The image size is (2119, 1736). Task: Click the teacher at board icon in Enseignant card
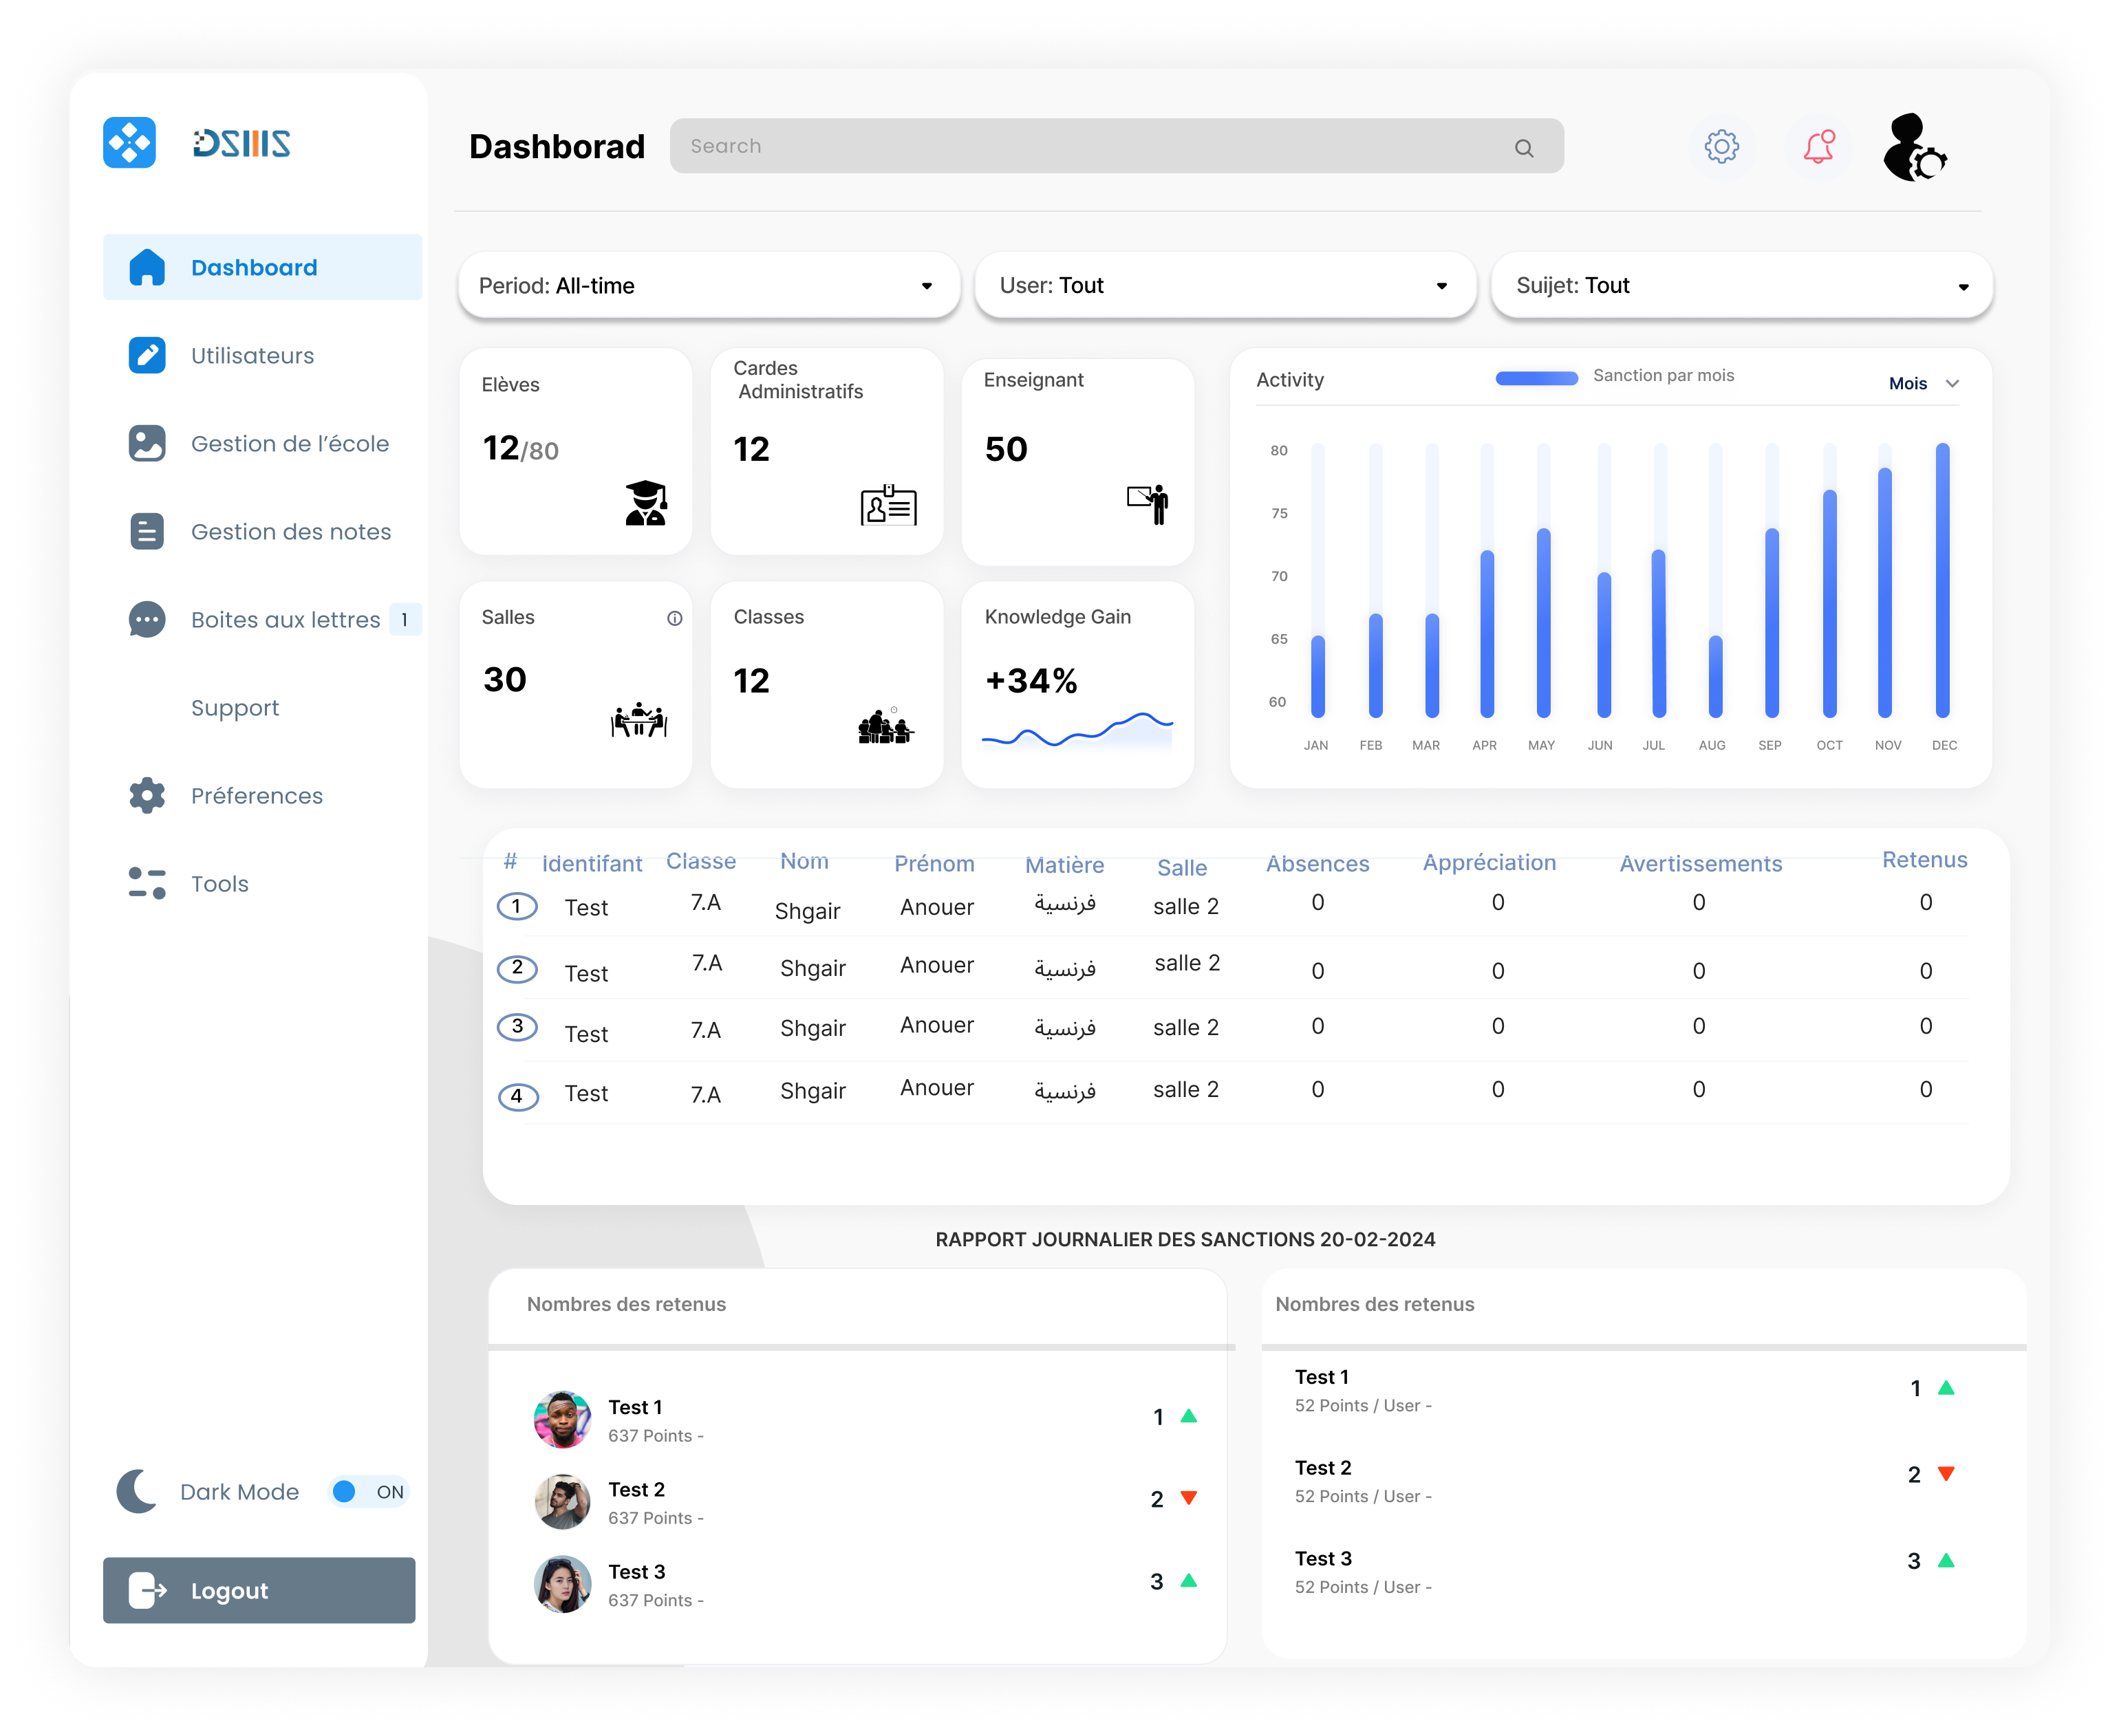point(1148,504)
